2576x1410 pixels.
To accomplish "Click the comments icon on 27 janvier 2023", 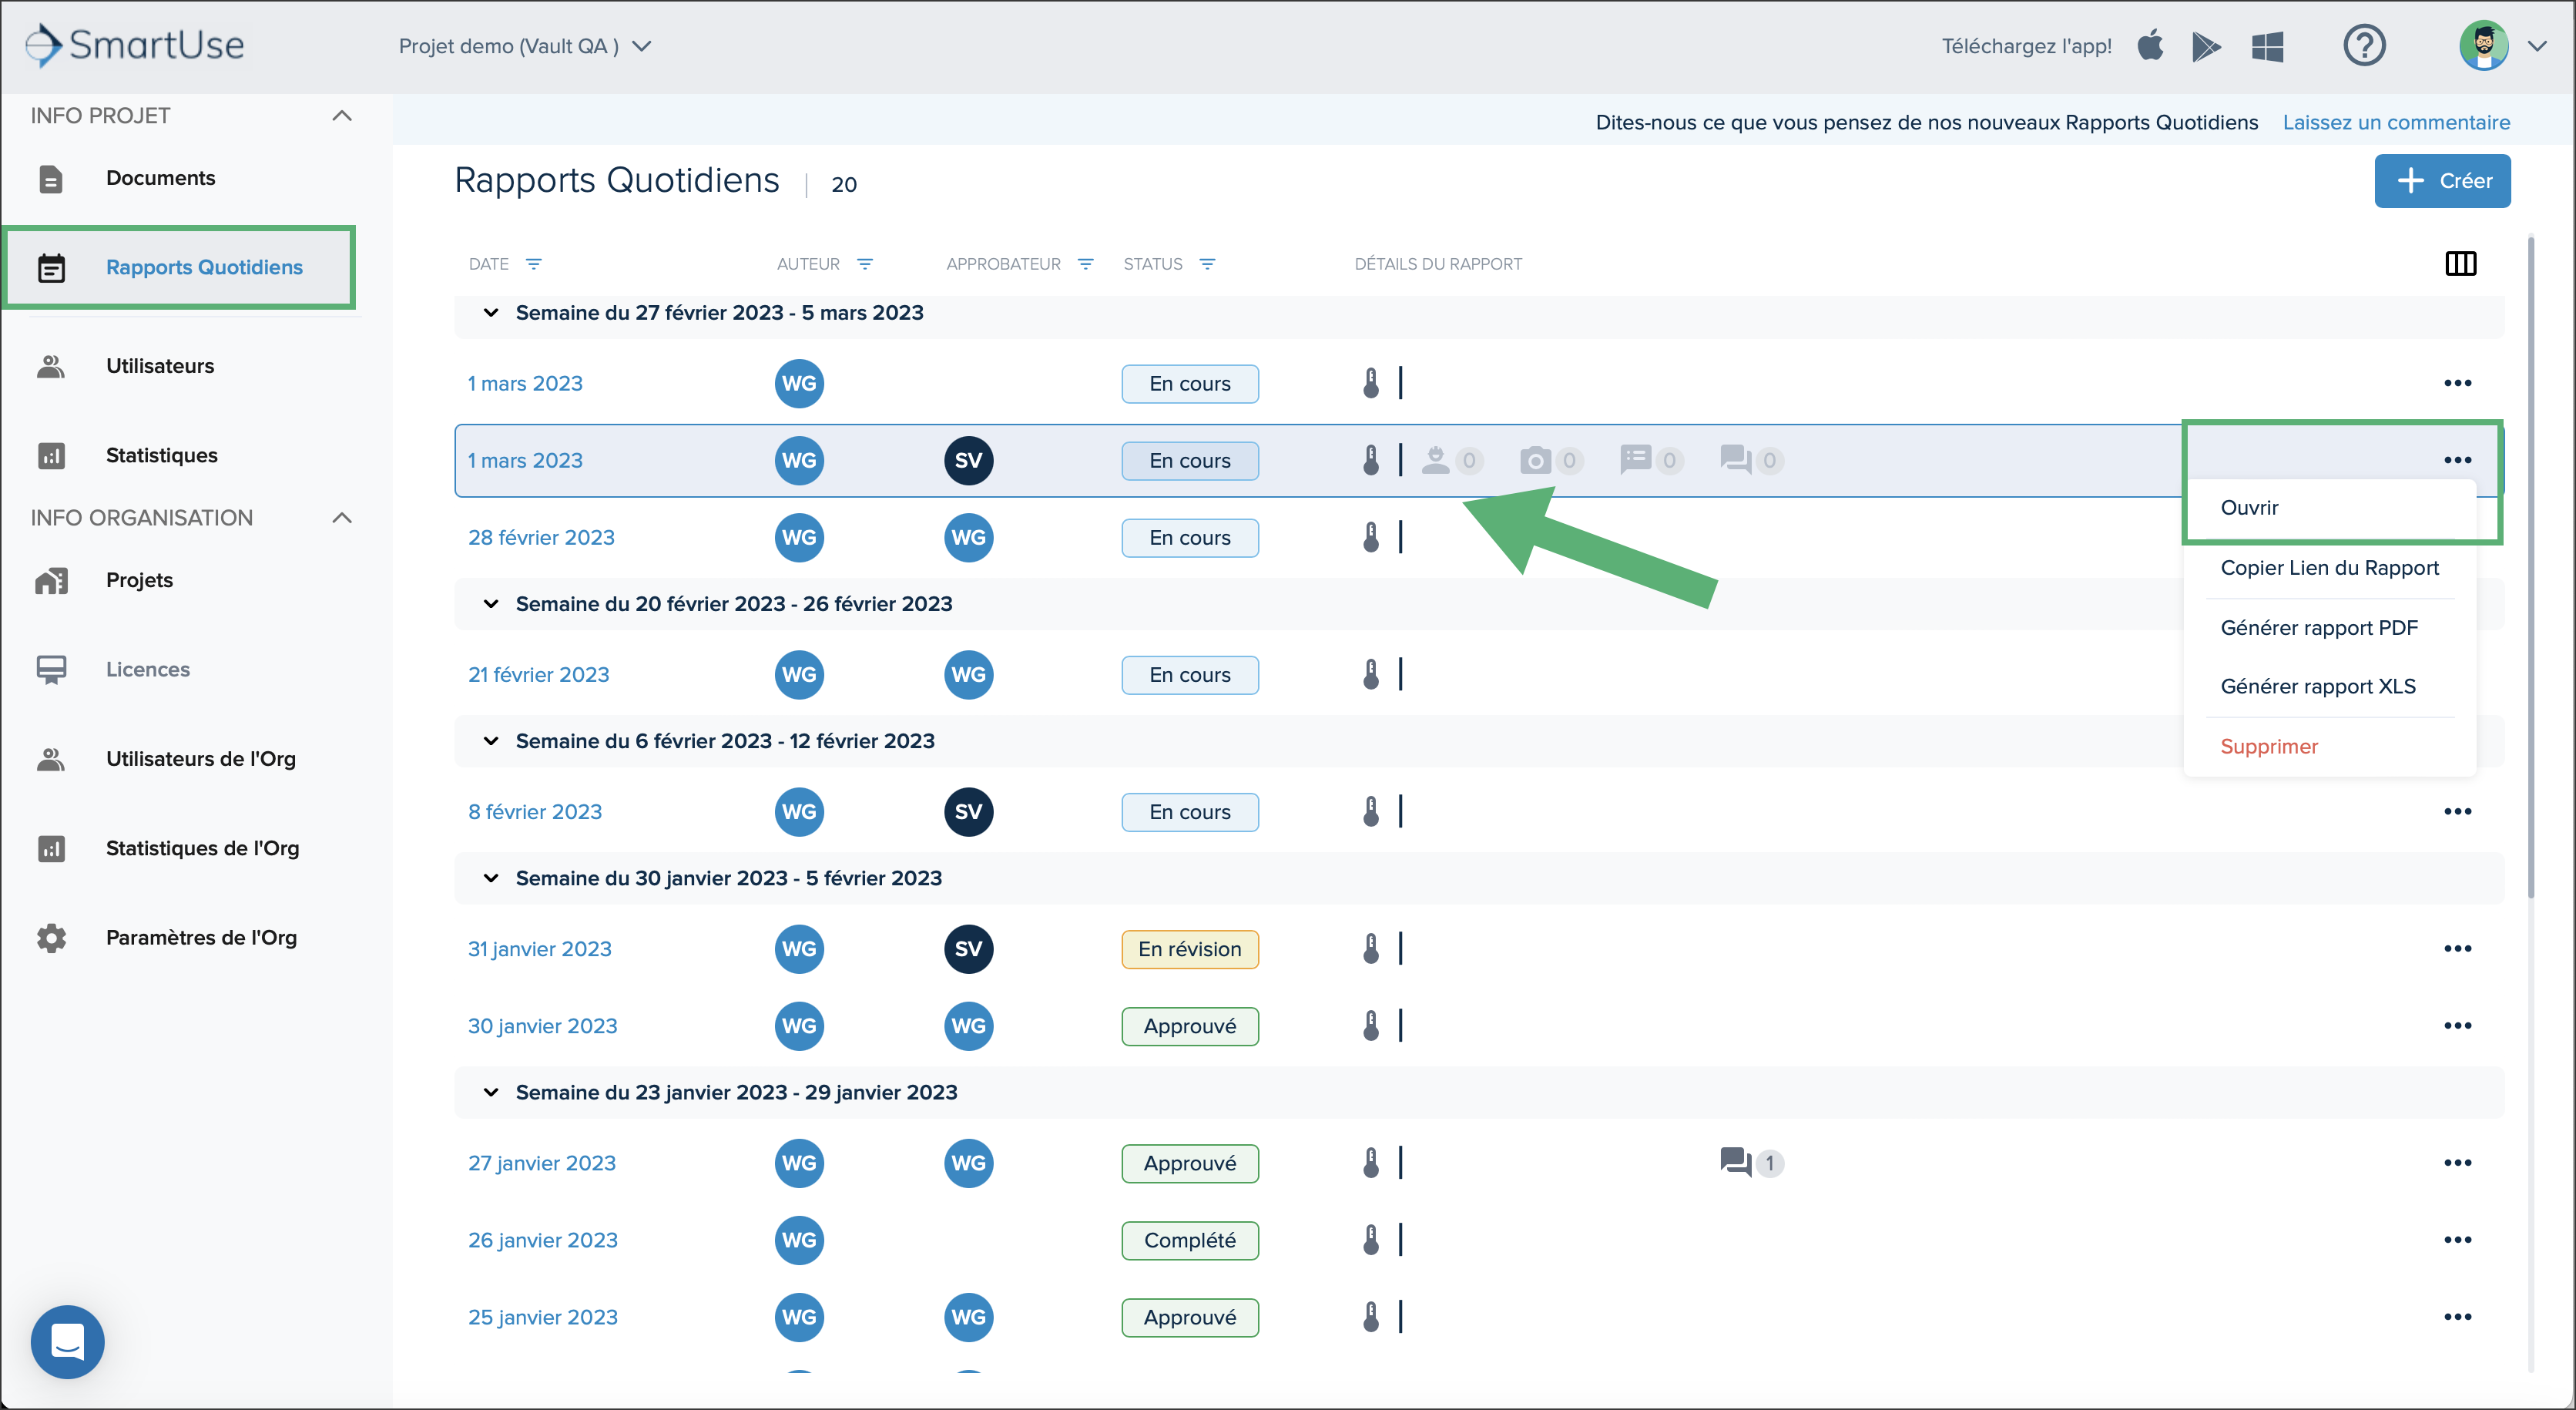I will click(1735, 1162).
